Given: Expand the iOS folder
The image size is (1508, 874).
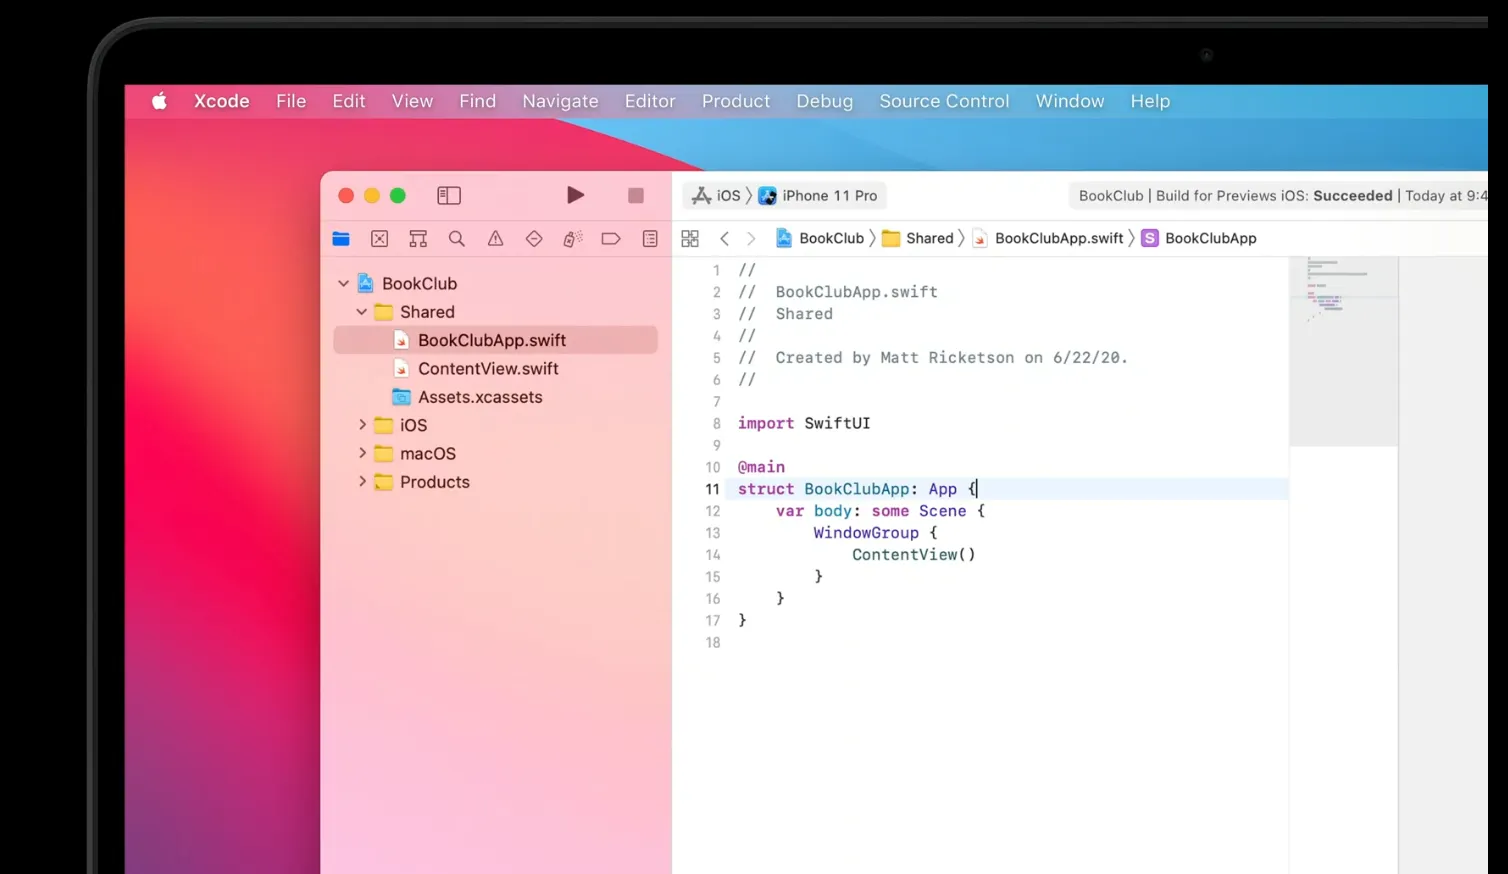Looking at the screenshot, I should (362, 425).
